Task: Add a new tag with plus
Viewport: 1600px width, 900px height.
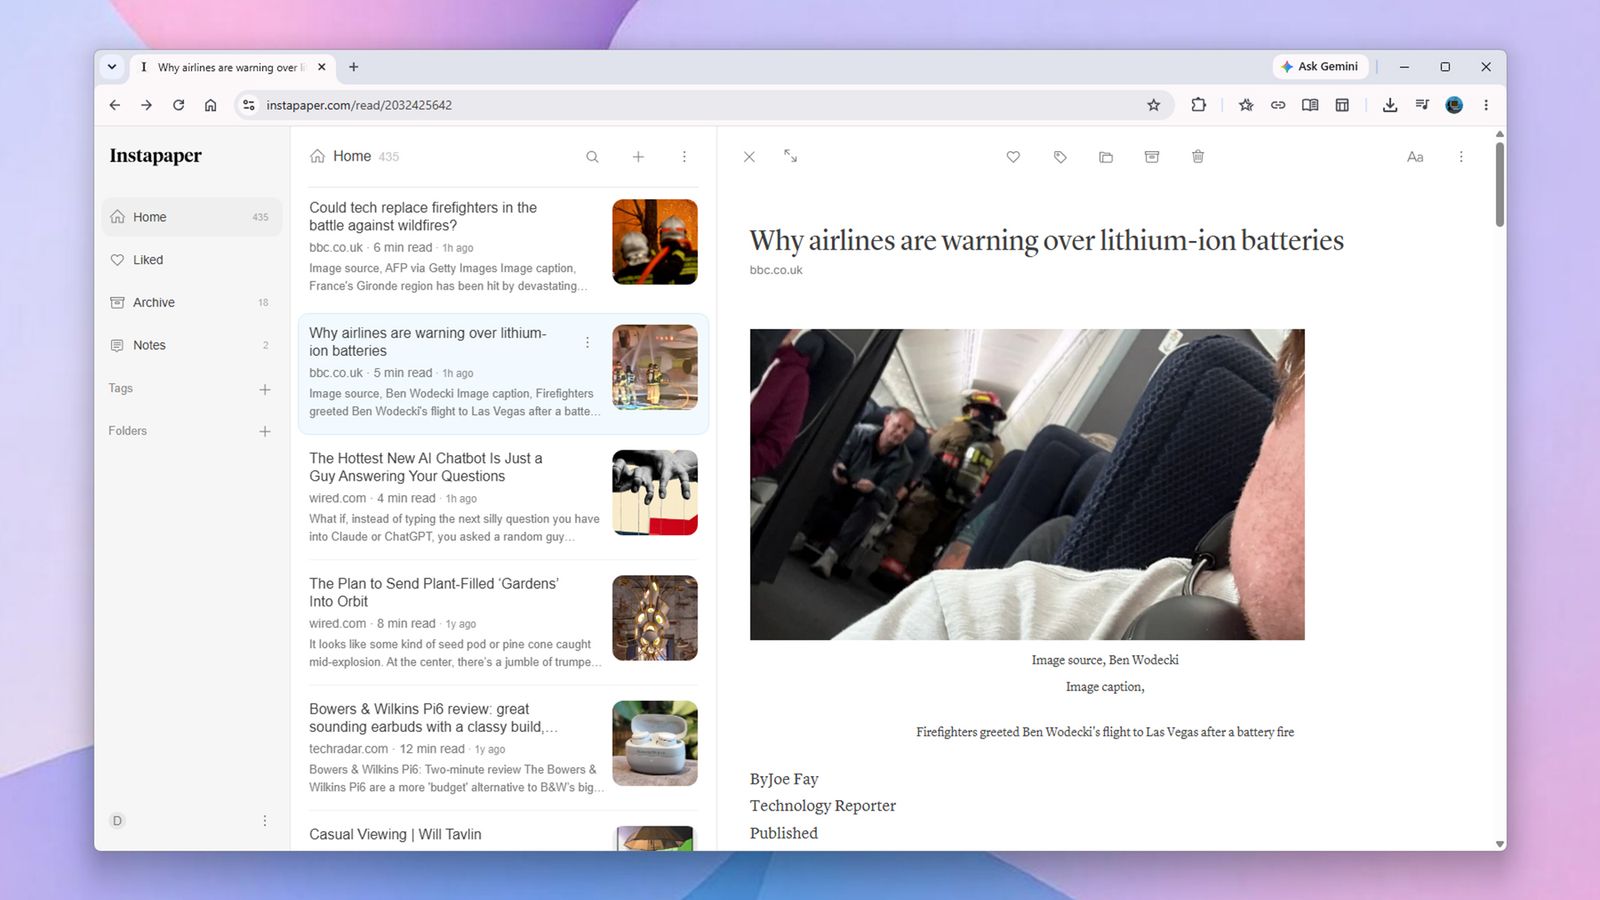Action: 265,389
